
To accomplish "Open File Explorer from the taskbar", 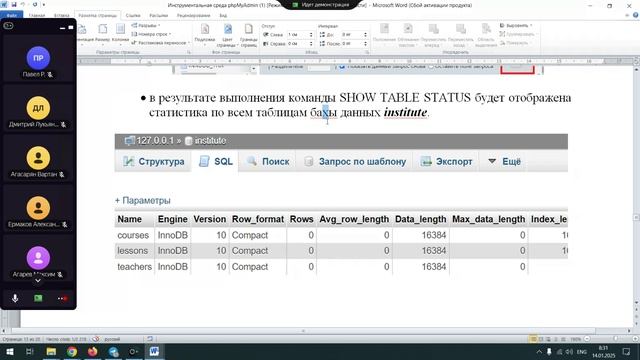I will tap(51, 351).
